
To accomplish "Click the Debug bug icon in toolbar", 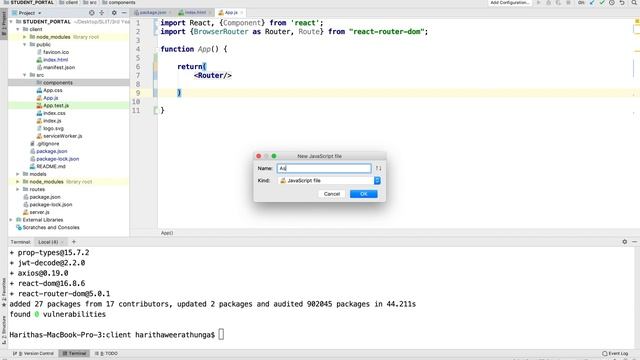I will tap(549, 3).
